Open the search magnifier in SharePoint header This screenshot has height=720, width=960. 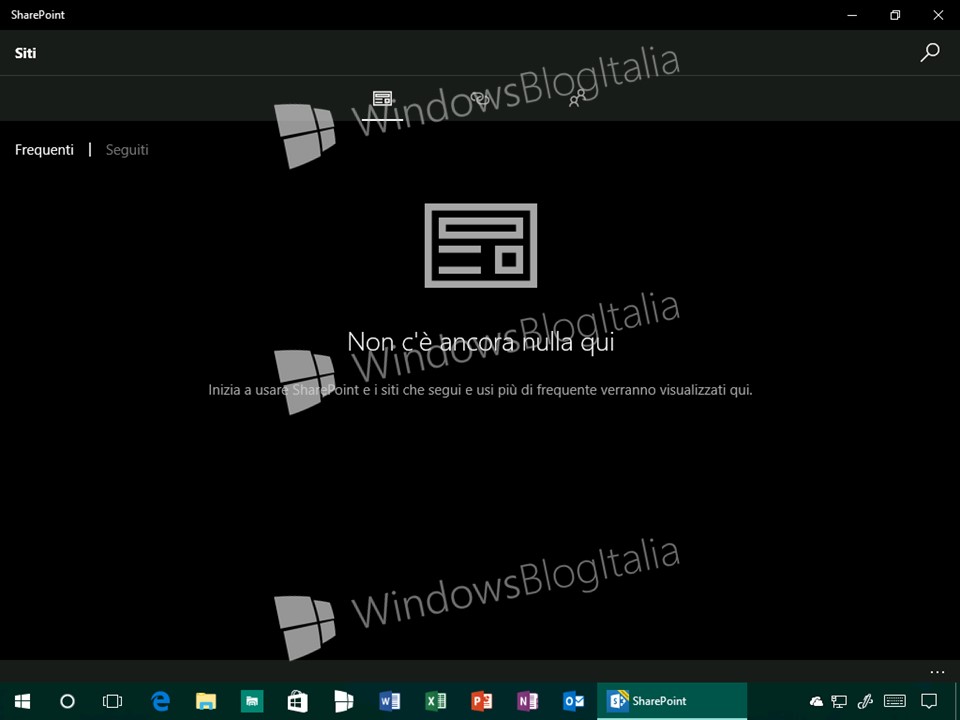click(929, 53)
